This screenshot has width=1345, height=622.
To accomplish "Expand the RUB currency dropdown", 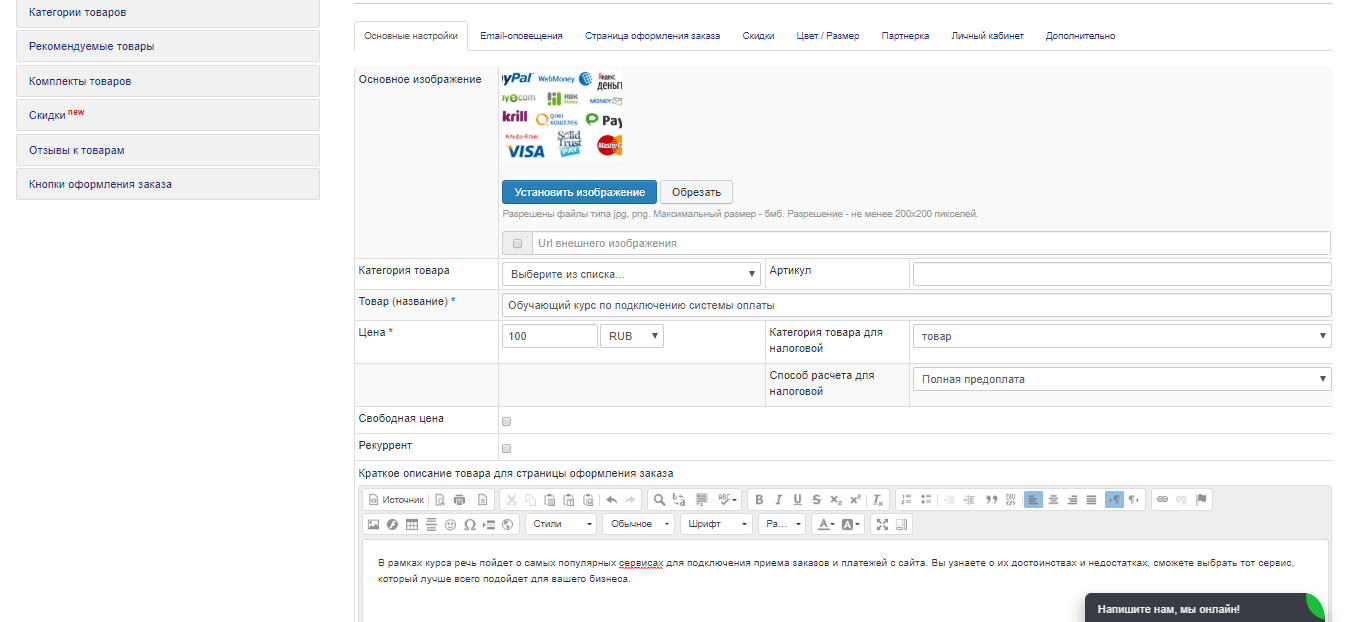I will tap(631, 336).
